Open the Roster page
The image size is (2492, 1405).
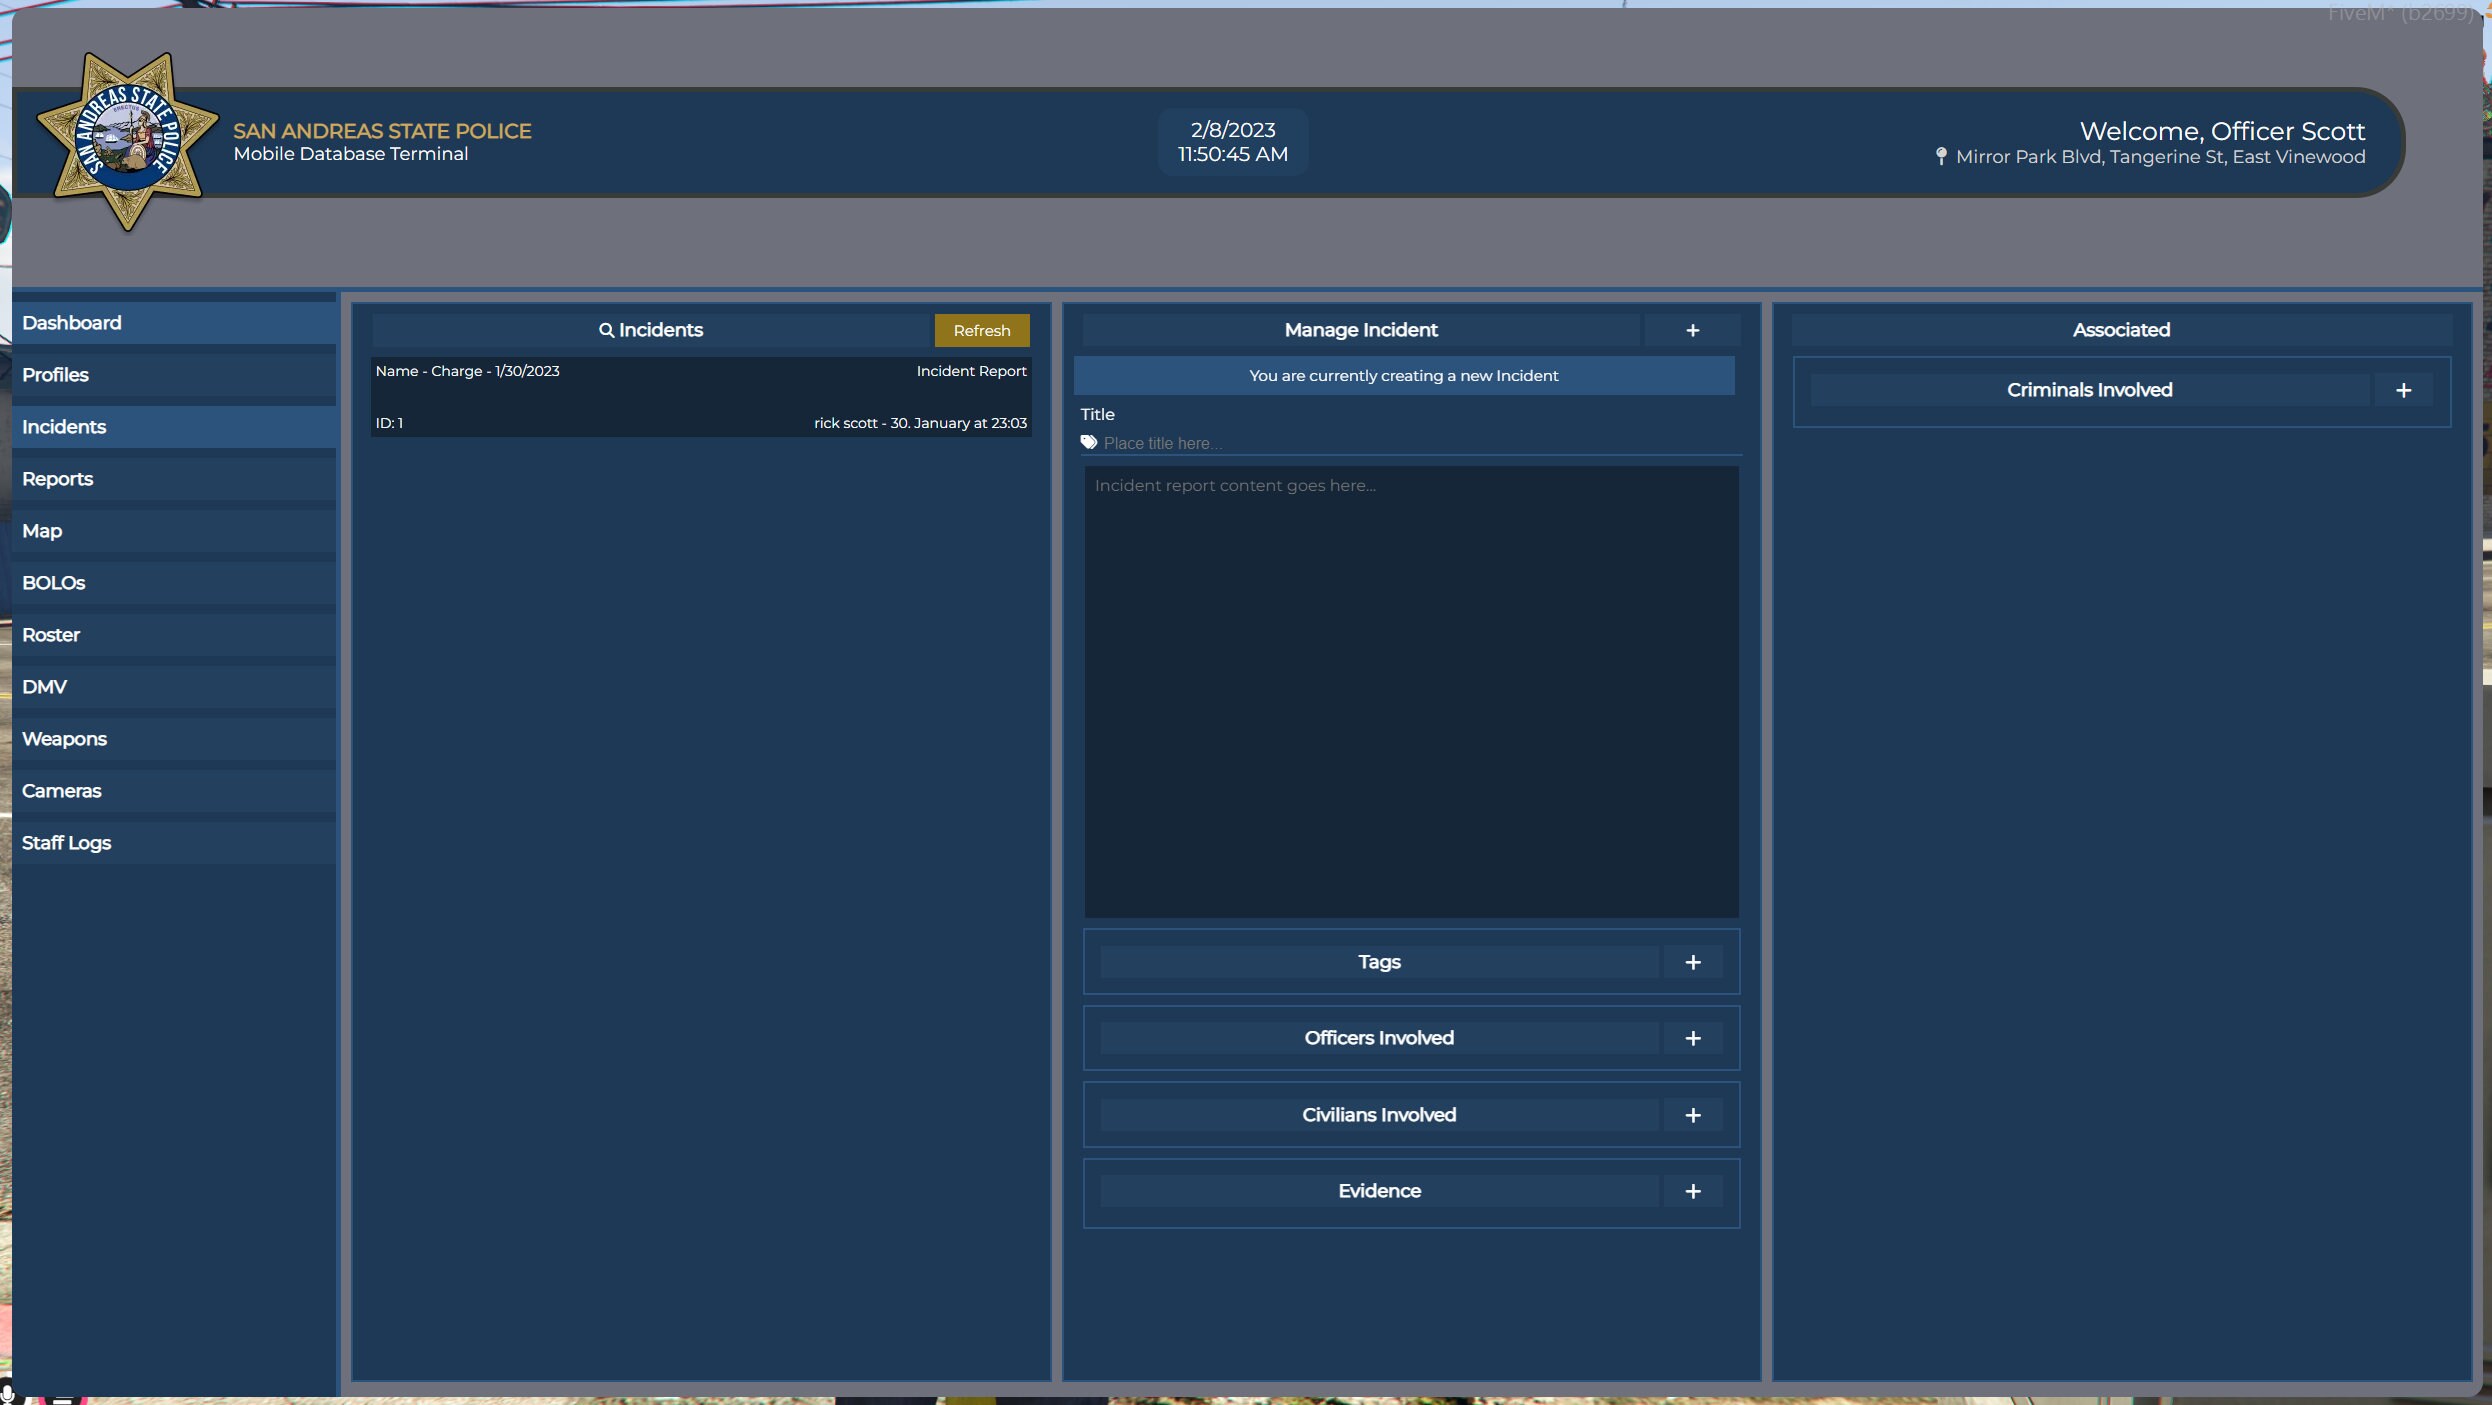174,635
